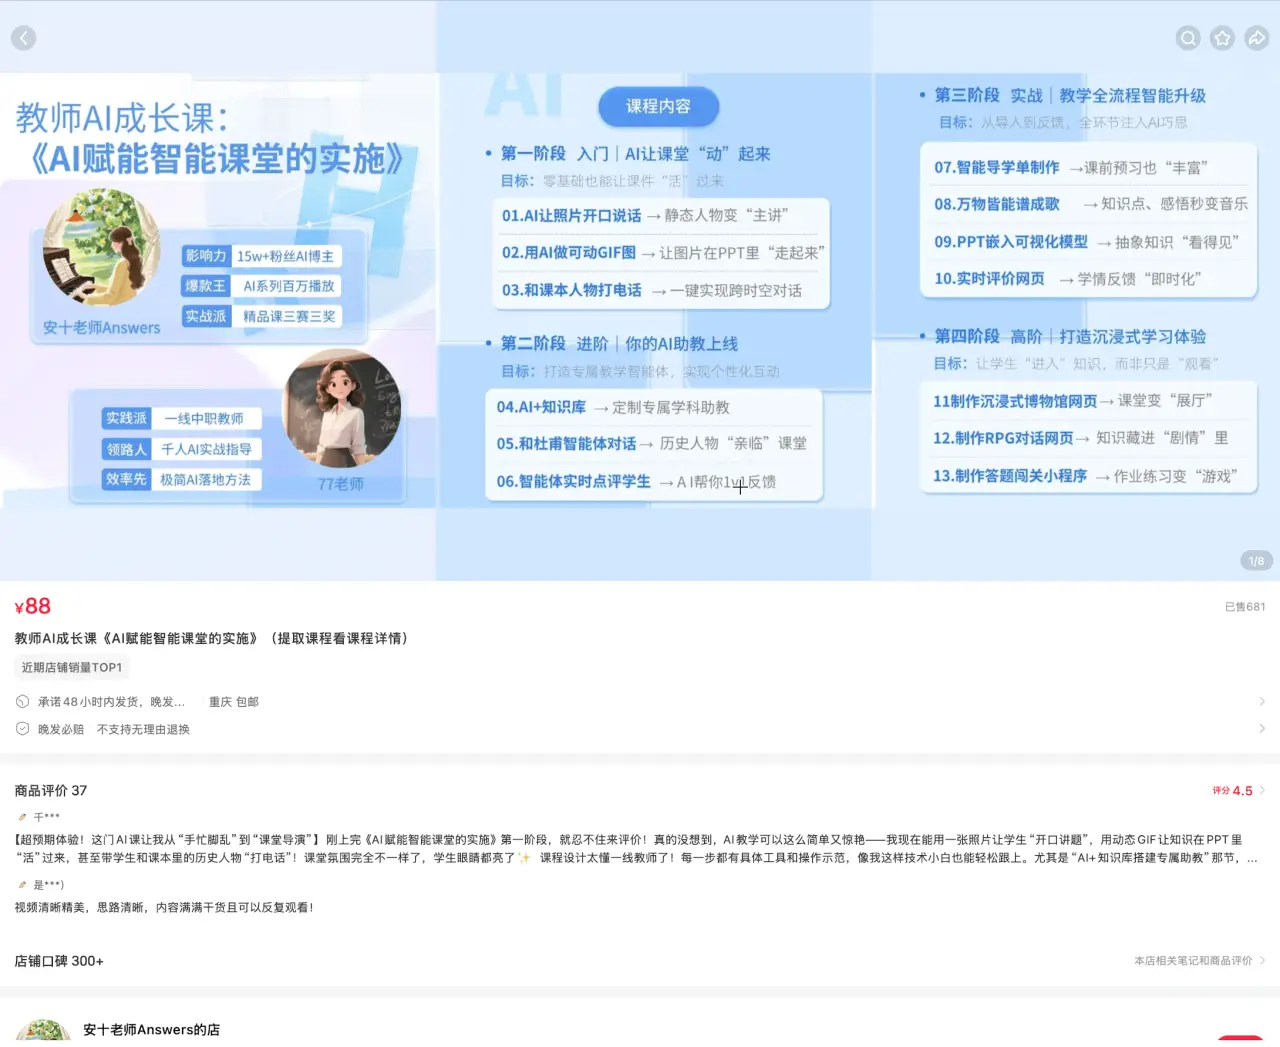Viewport: 1280px width, 1047px height.
Task: Click 04.AI+知识库 course item
Action: tap(613, 407)
